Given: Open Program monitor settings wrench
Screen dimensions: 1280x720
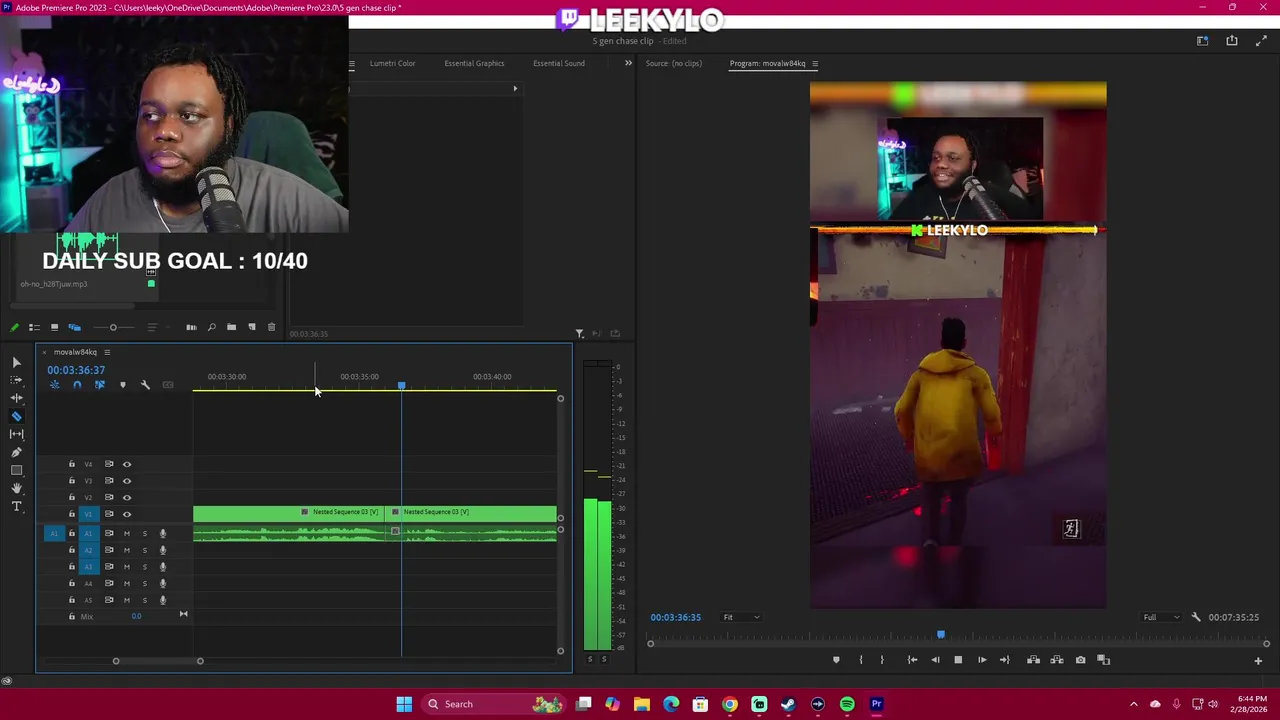Looking at the screenshot, I should point(1196,617).
